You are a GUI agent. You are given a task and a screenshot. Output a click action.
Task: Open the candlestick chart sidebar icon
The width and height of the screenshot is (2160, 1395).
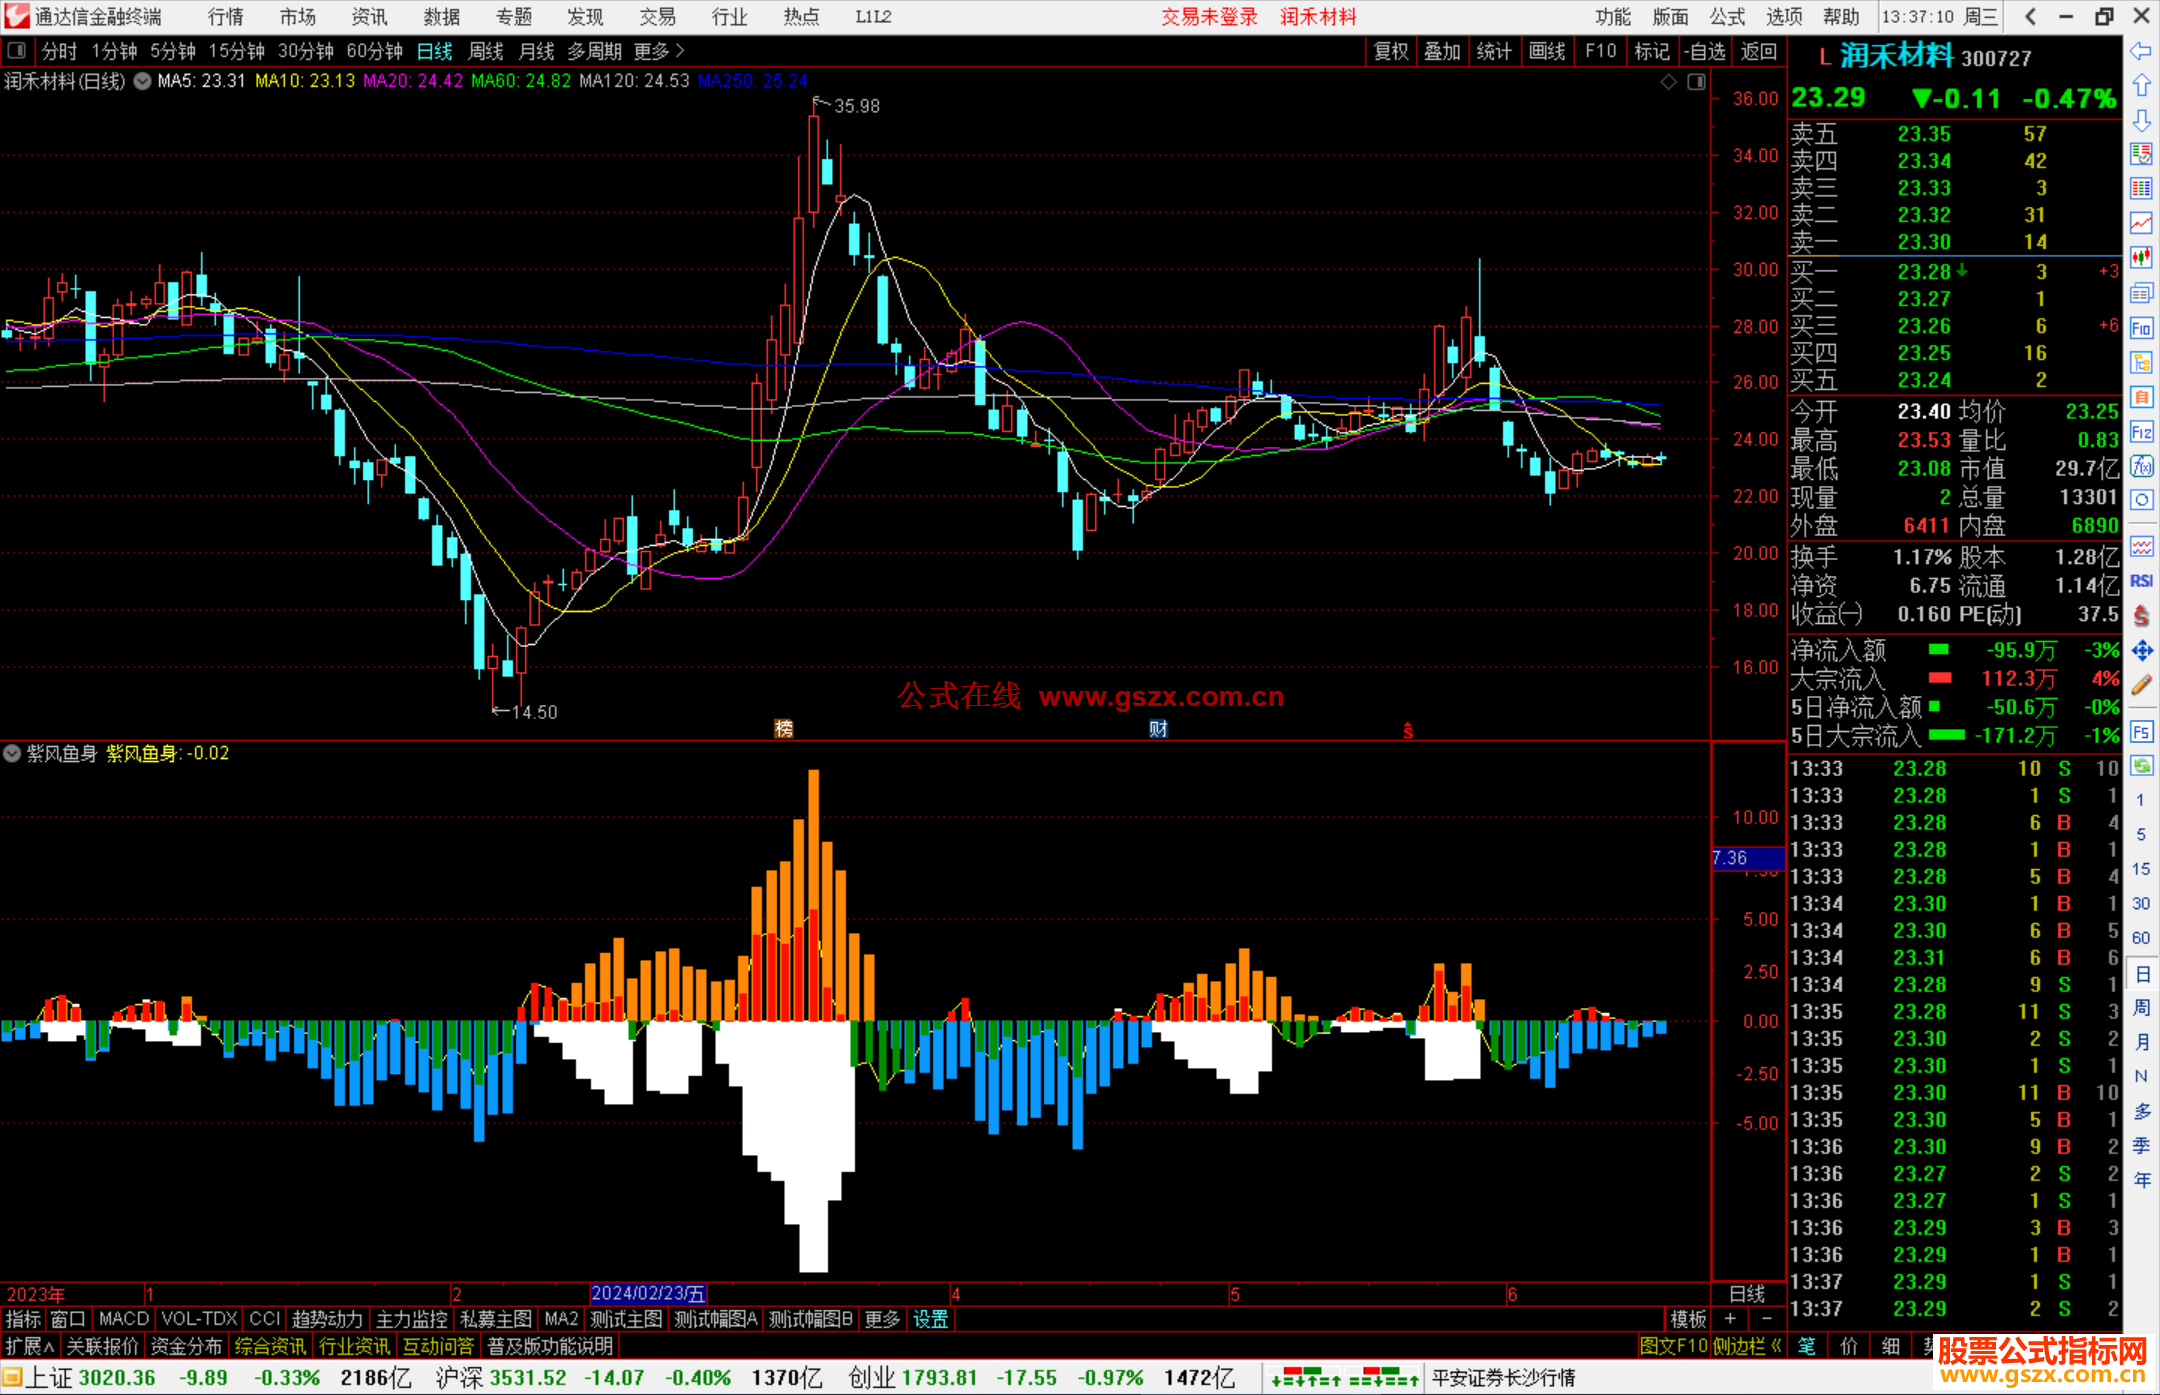click(2141, 258)
